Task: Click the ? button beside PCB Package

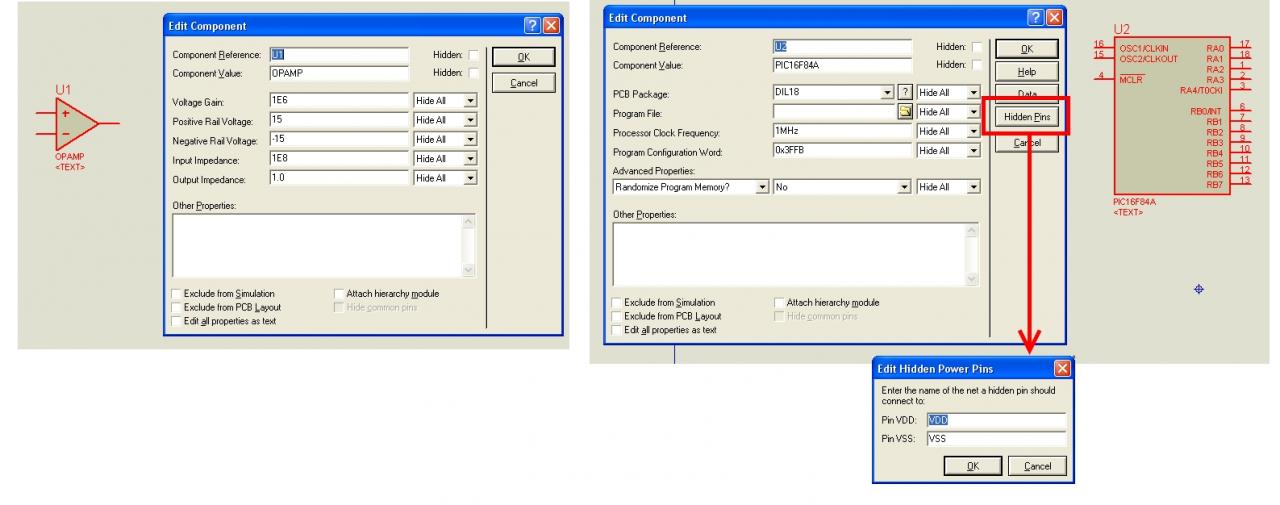Action: coord(906,93)
